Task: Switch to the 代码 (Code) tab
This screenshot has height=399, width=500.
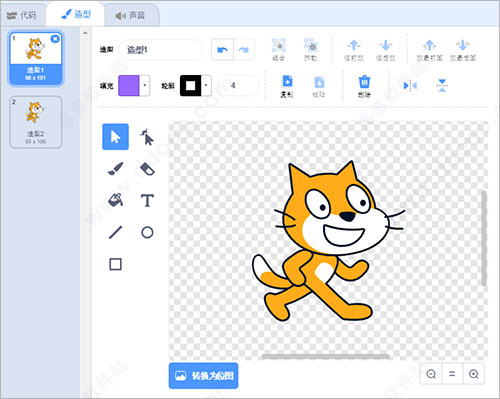Action: pyautogui.click(x=22, y=15)
